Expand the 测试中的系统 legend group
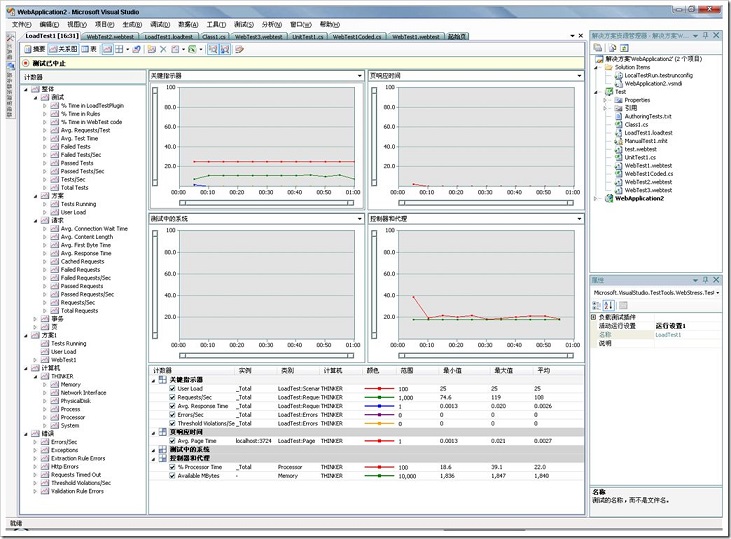The height and width of the screenshot is (539, 731). [x=155, y=450]
